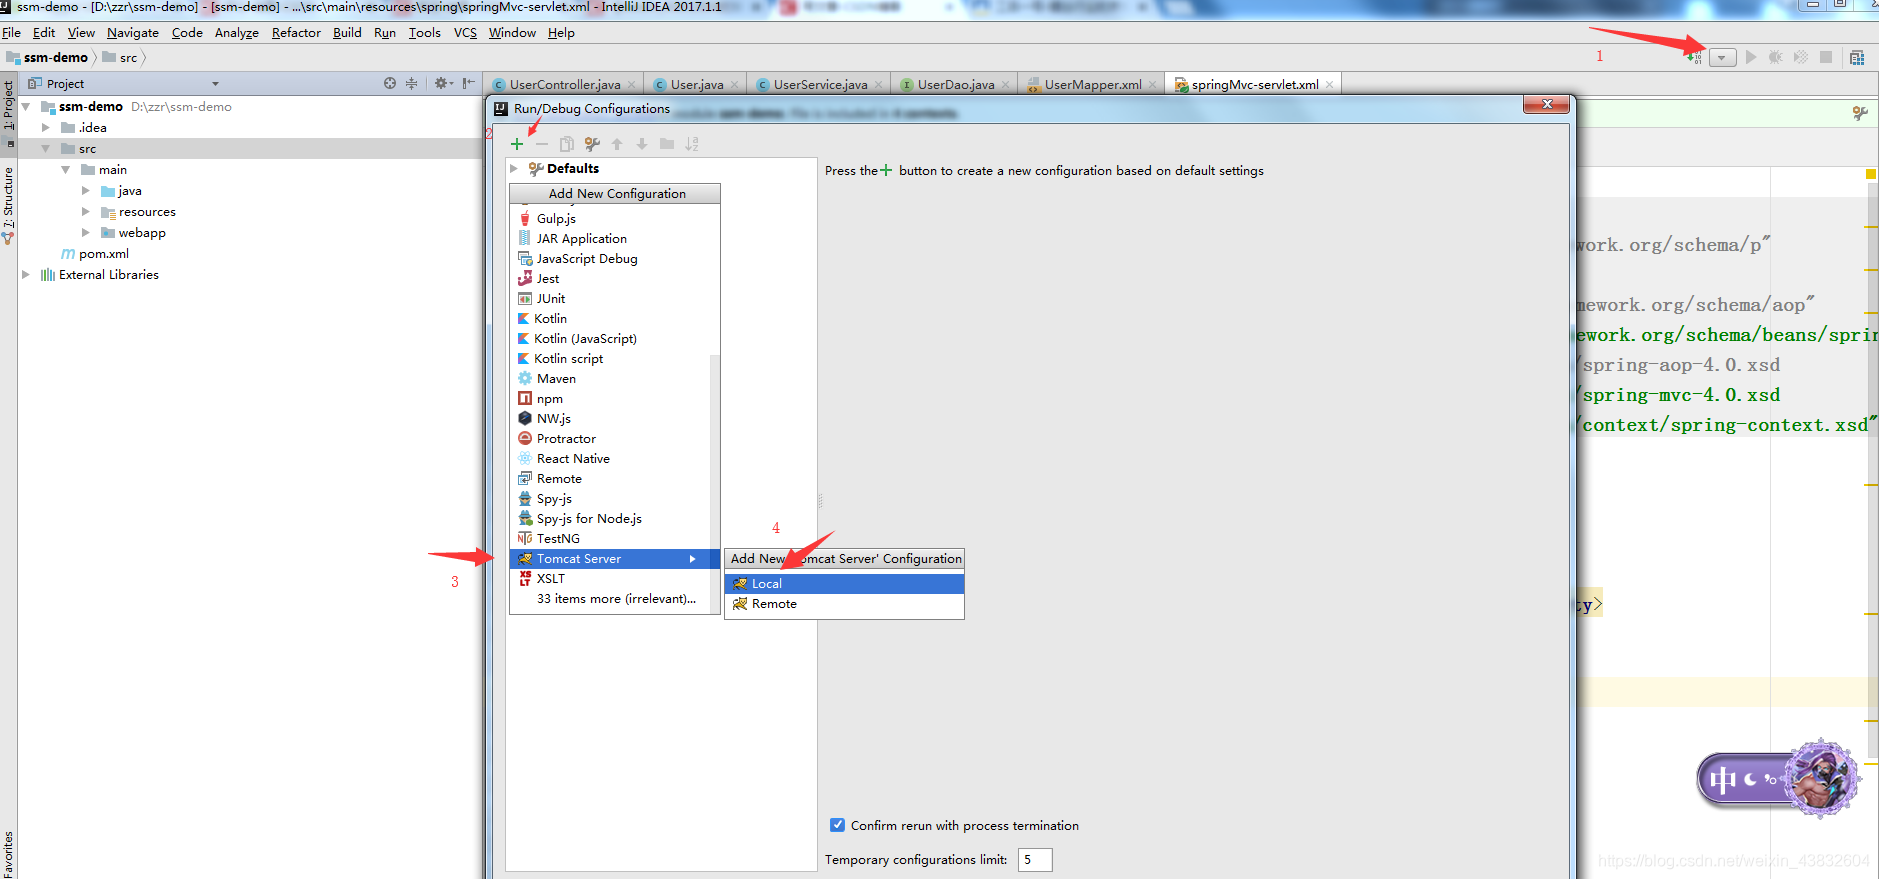Screen dimensions: 1879x879
Task: Collapse the ssm-demo project root
Action: coord(26,106)
